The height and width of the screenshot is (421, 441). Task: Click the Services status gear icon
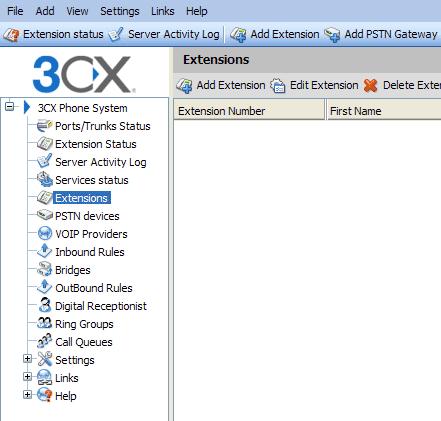tap(44, 180)
